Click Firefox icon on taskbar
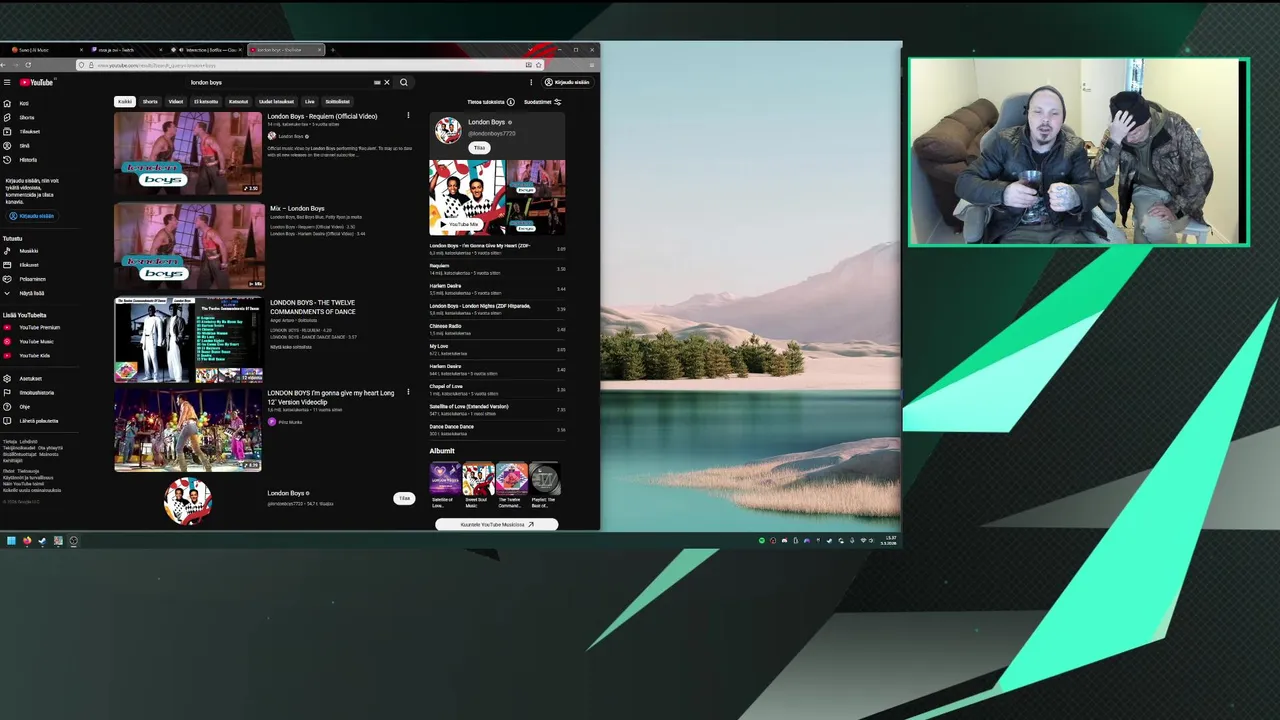Screen dimensions: 1280x720 [x=27, y=541]
